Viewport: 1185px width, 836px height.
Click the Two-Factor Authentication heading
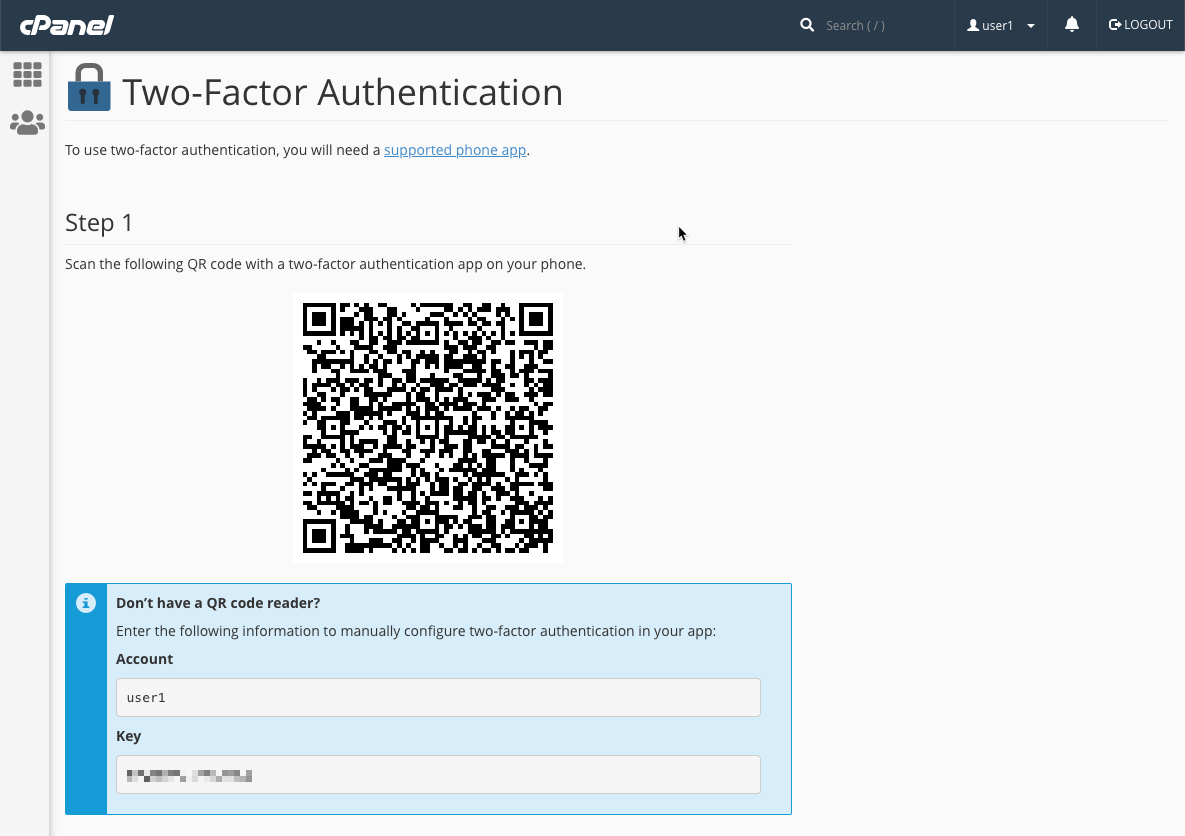pyautogui.click(x=342, y=92)
